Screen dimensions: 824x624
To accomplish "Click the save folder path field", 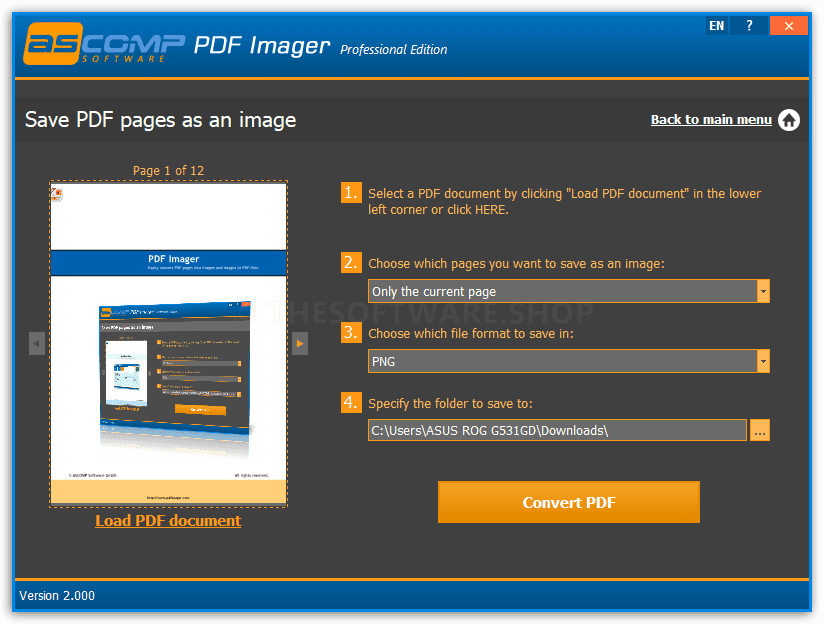I will (x=557, y=430).
